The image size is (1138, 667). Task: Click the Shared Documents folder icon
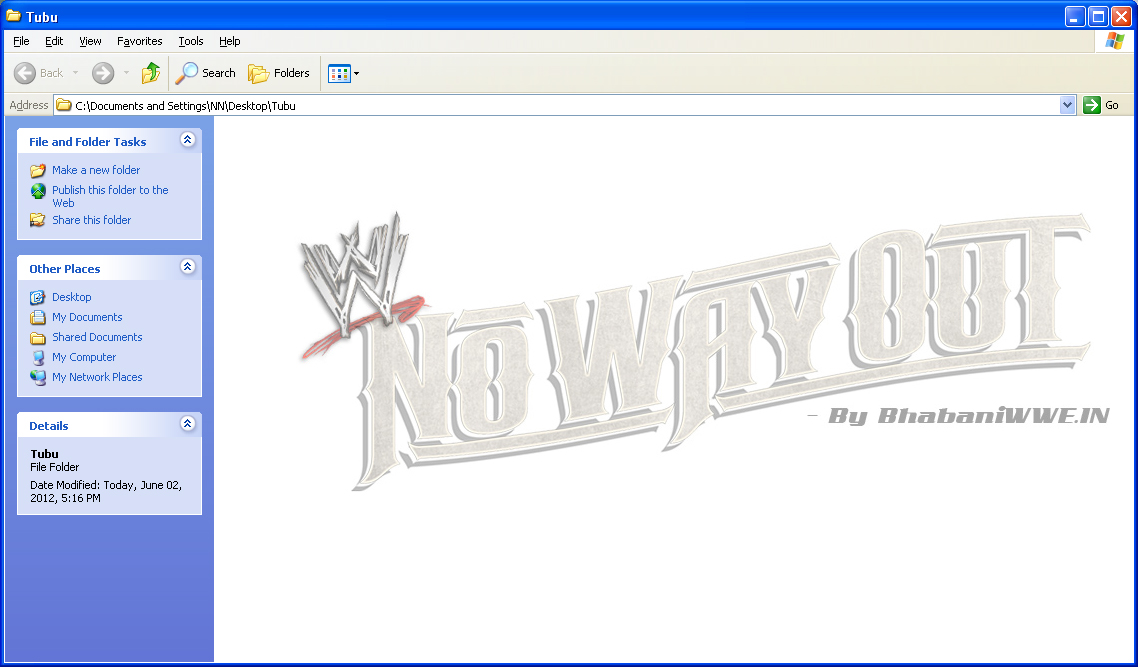pyautogui.click(x=38, y=337)
